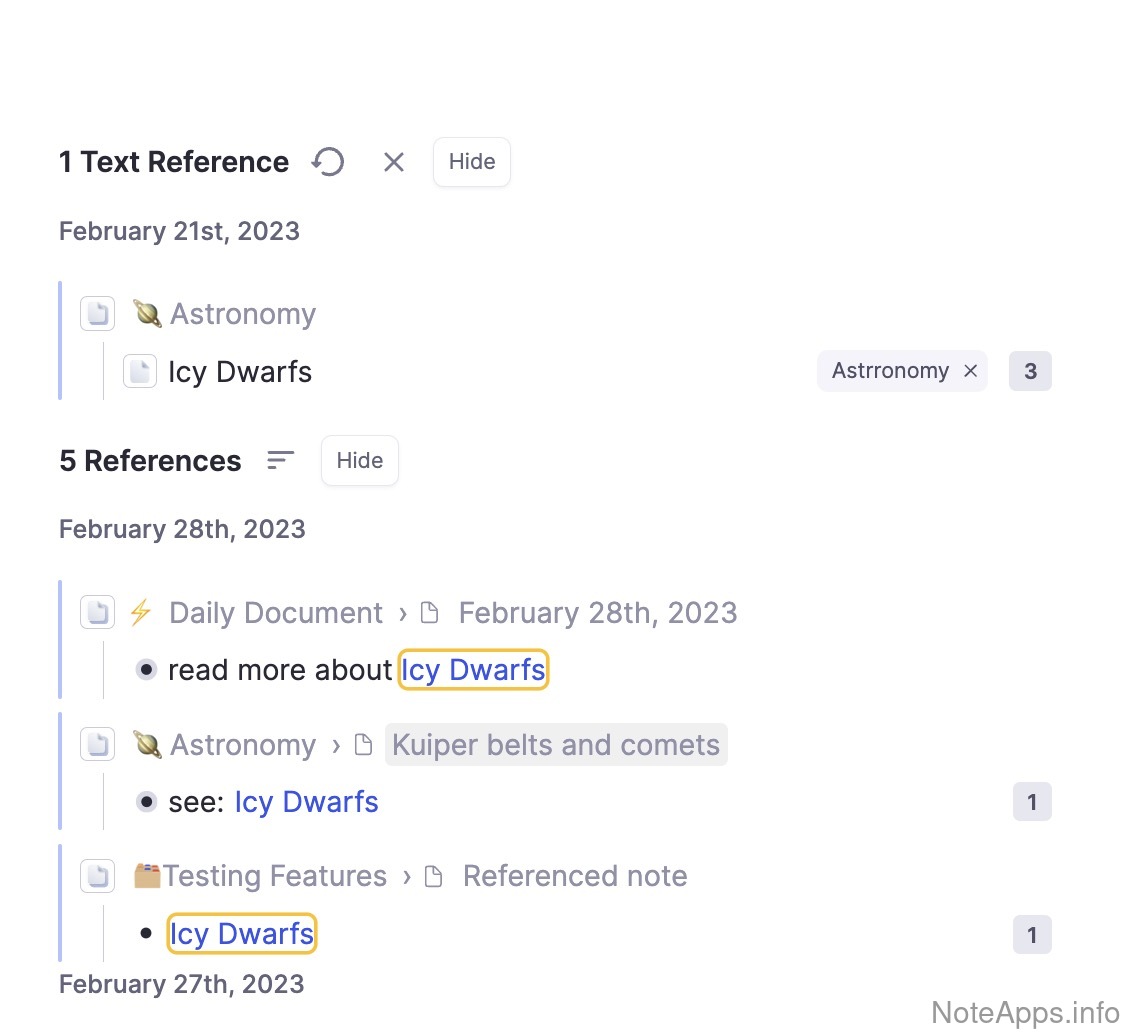Click the count badge showing 3

click(x=1030, y=371)
